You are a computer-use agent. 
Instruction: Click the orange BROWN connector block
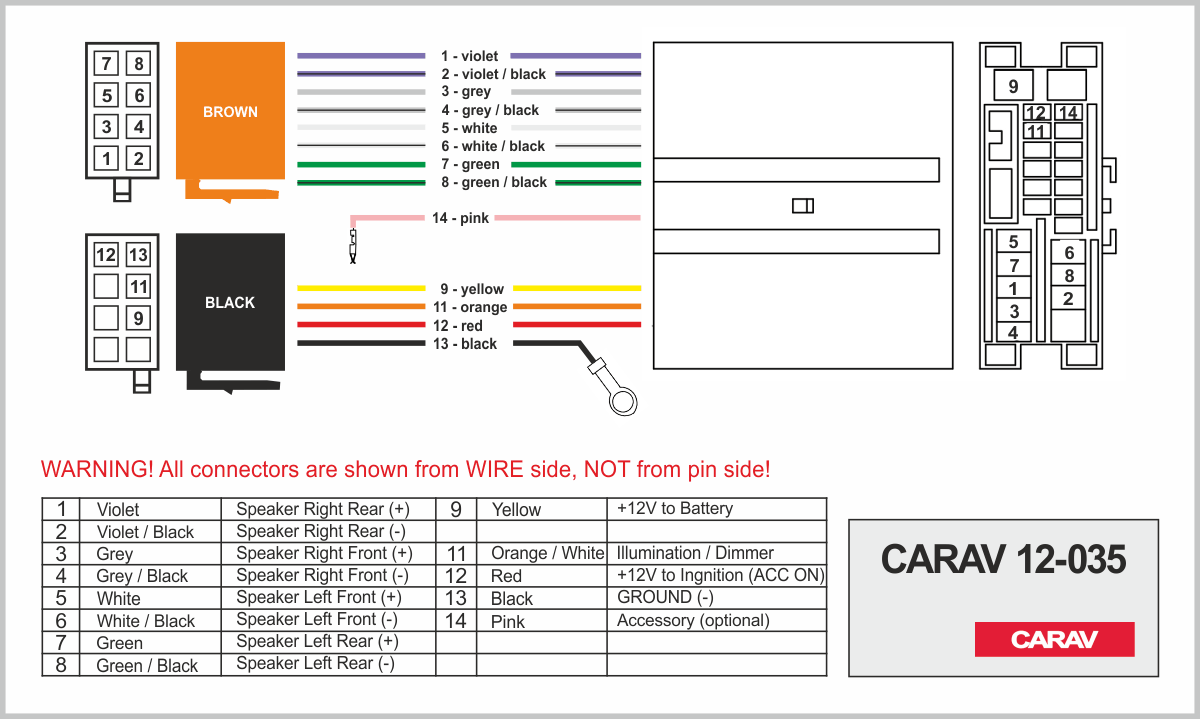pos(230,112)
